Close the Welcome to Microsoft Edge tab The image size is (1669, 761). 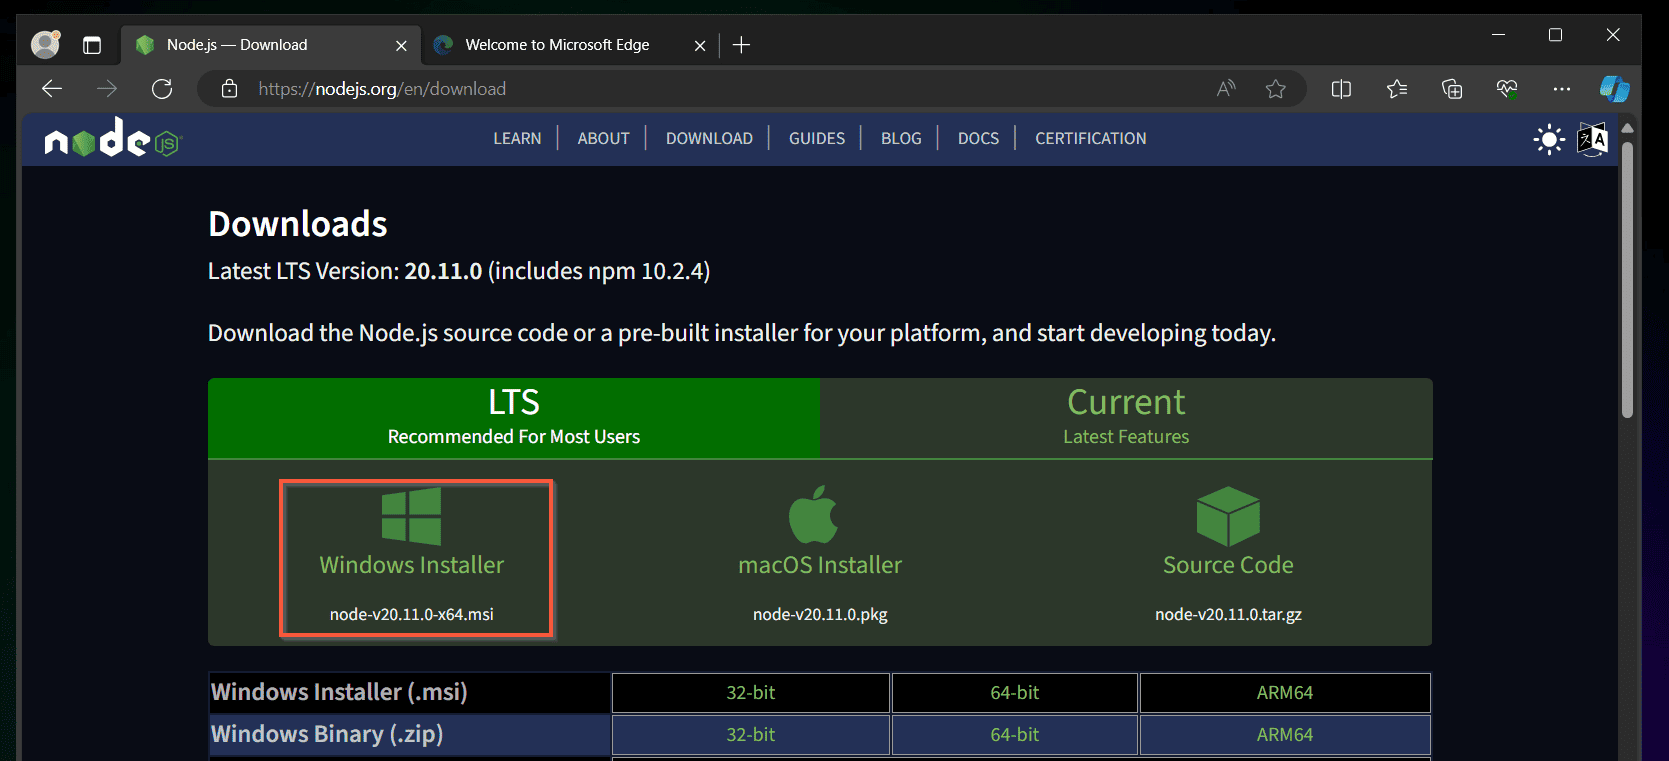[x=700, y=45]
